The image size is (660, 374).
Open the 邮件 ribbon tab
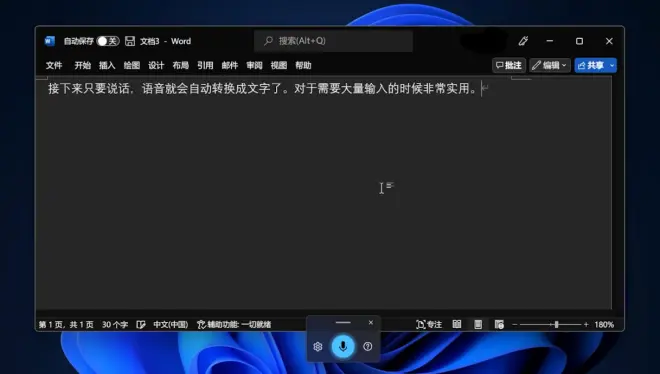pos(230,65)
